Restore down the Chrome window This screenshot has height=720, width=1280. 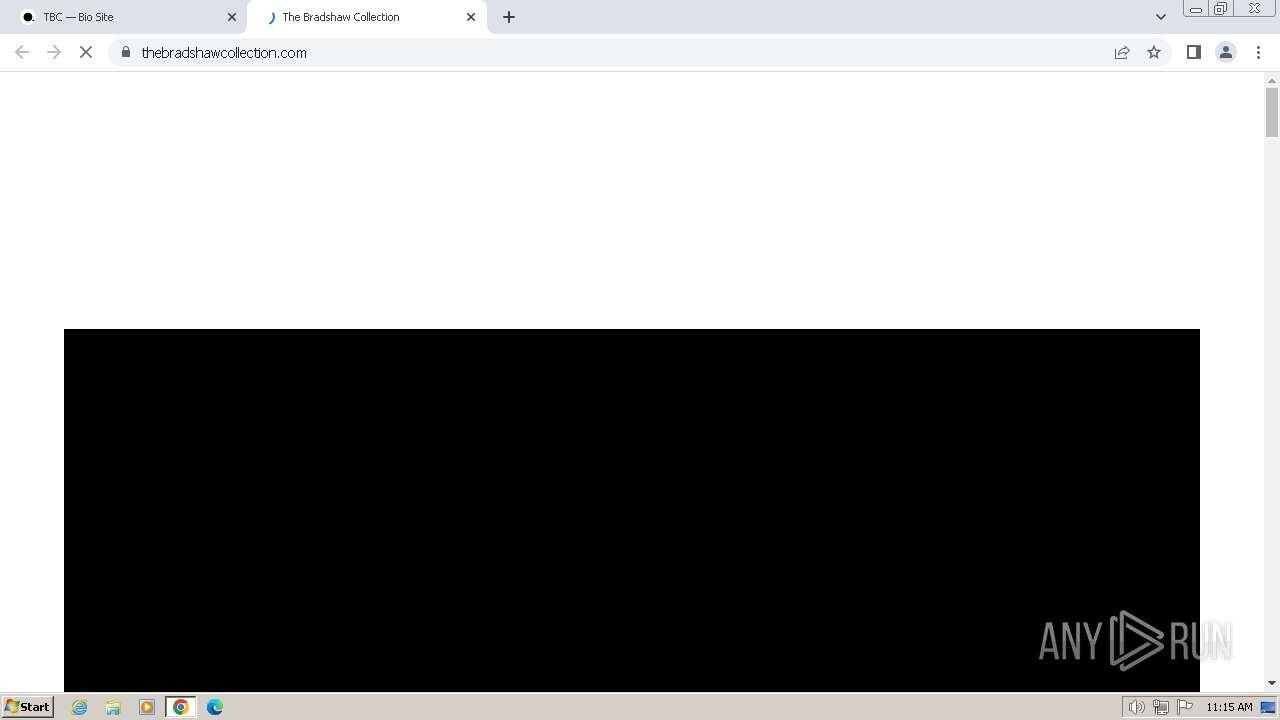(x=1221, y=9)
